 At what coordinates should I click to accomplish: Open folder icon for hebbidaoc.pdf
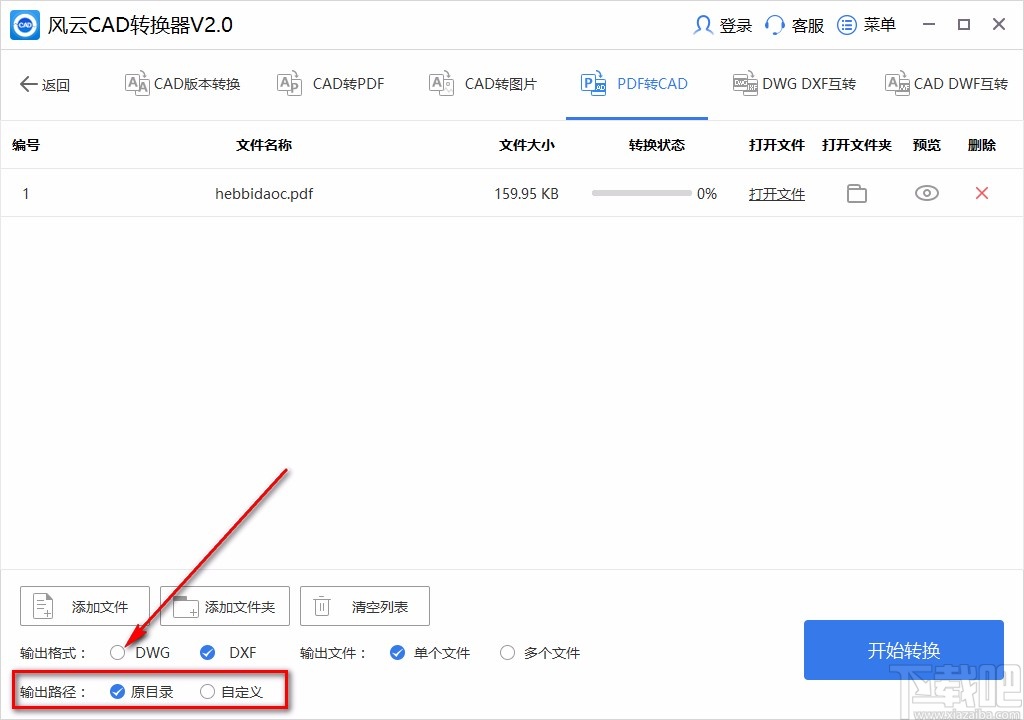(x=857, y=193)
